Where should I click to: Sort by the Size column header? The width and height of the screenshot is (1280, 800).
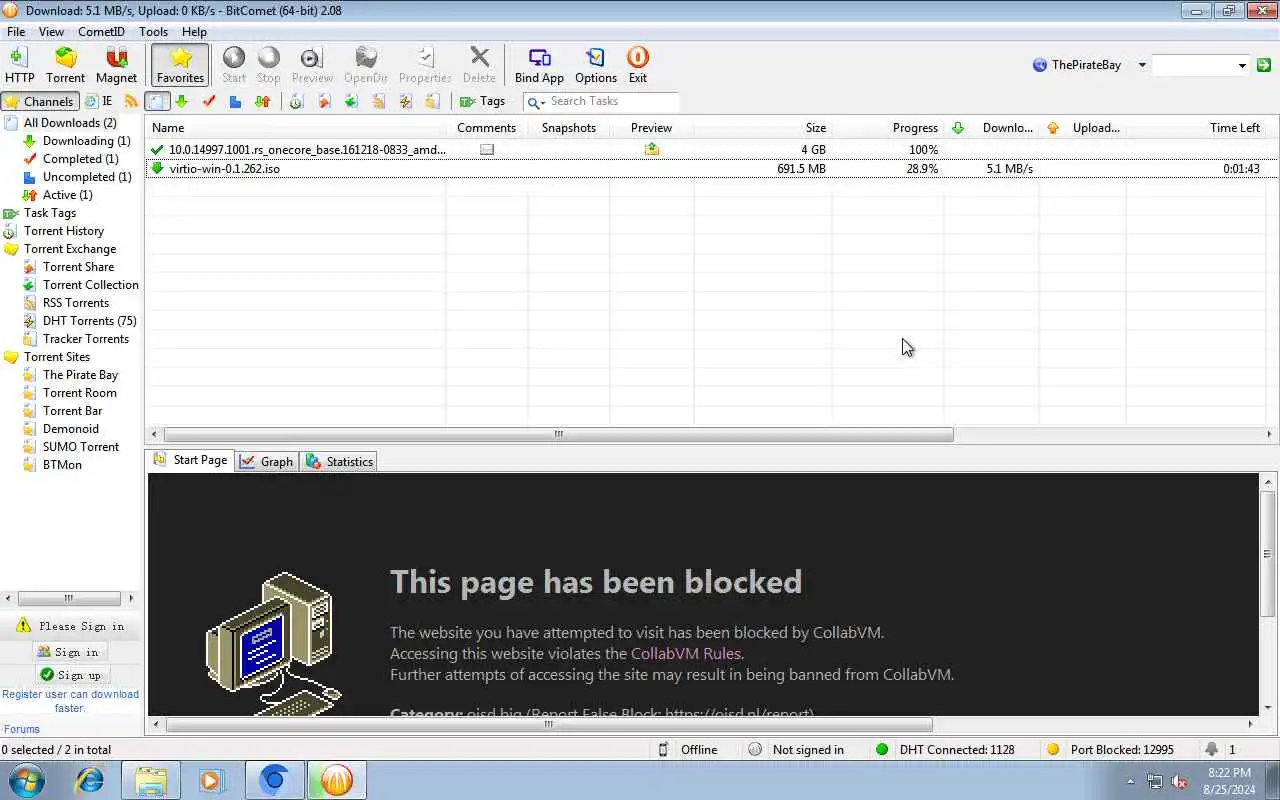816,128
